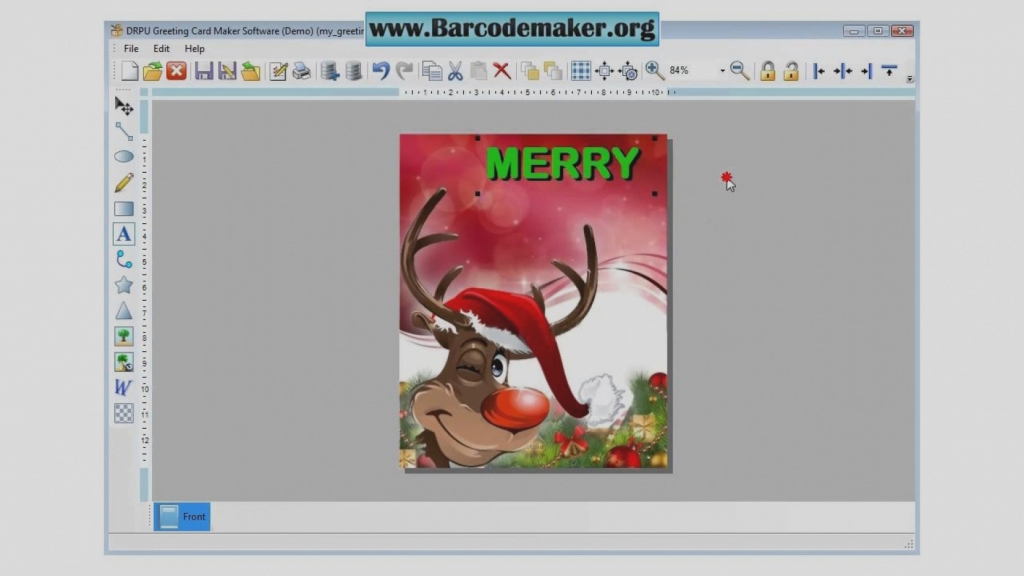
Task: Open the zoom percentage dropdown
Action: [x=722, y=71]
